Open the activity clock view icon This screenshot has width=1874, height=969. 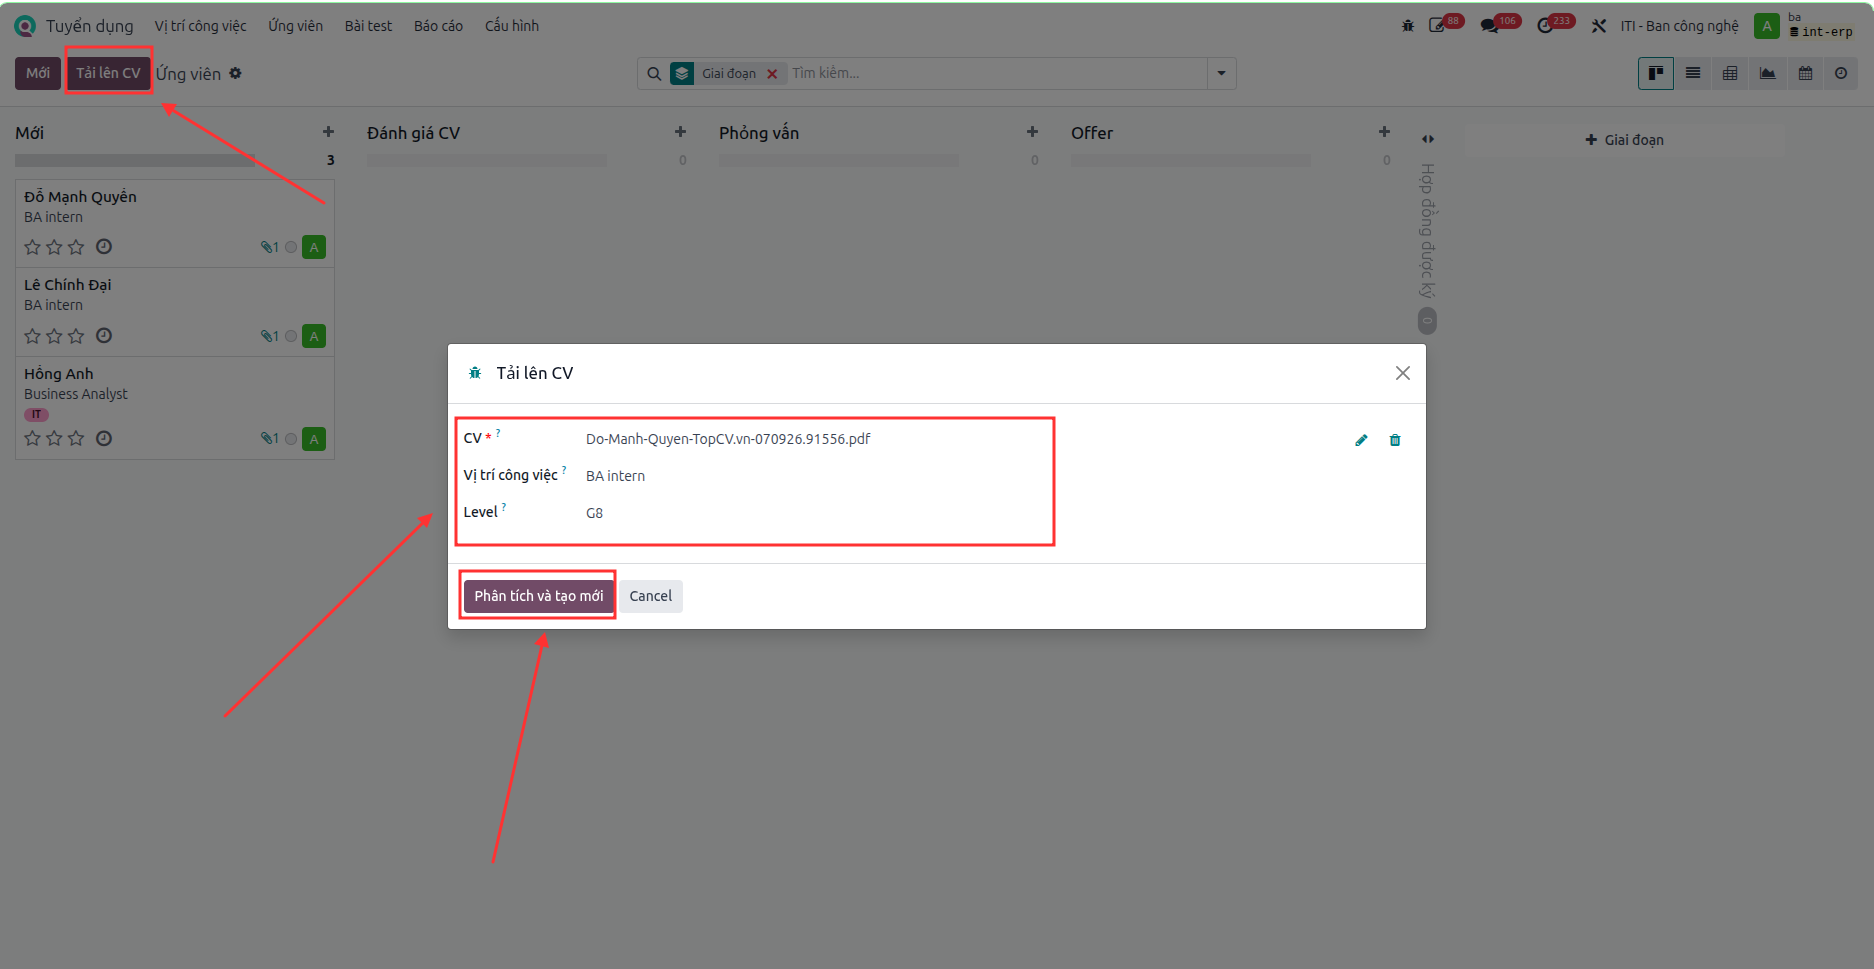point(1841,73)
